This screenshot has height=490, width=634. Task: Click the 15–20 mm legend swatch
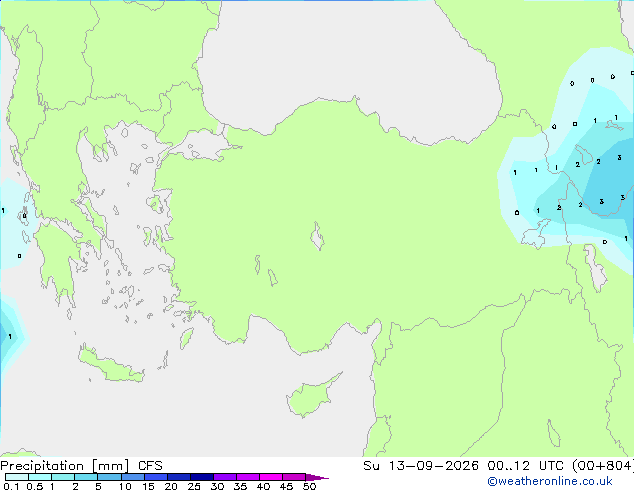[155, 477]
